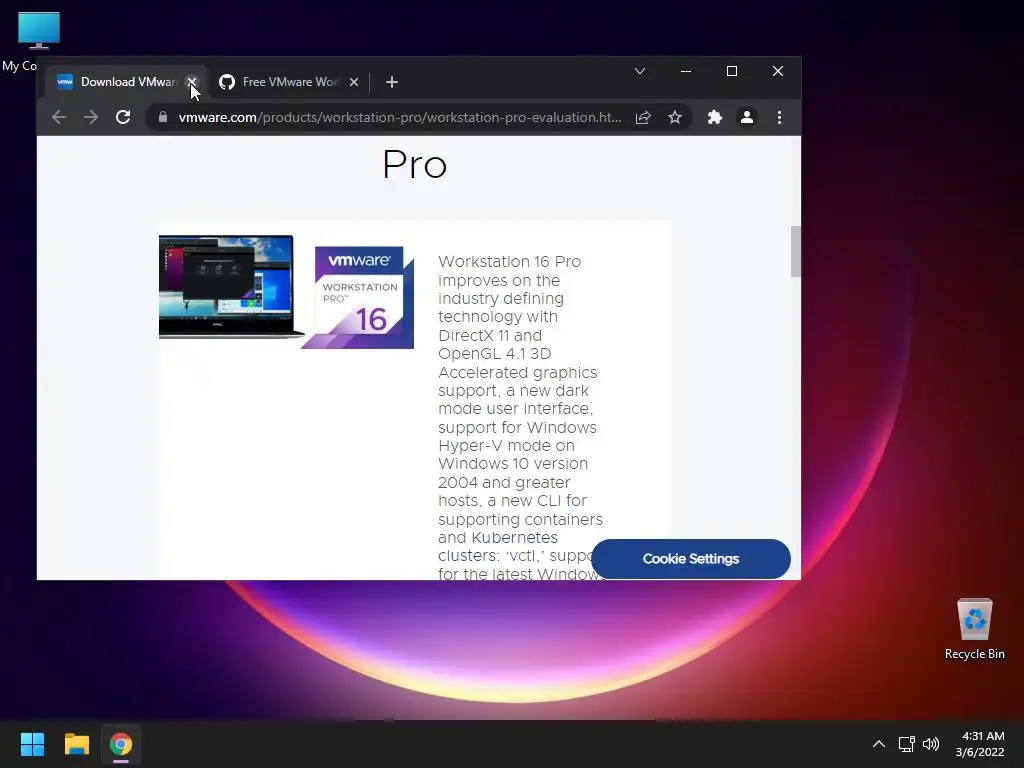Screen dimensions: 1024x768
Task: Open the clock and date flyout
Action: pos(980,744)
